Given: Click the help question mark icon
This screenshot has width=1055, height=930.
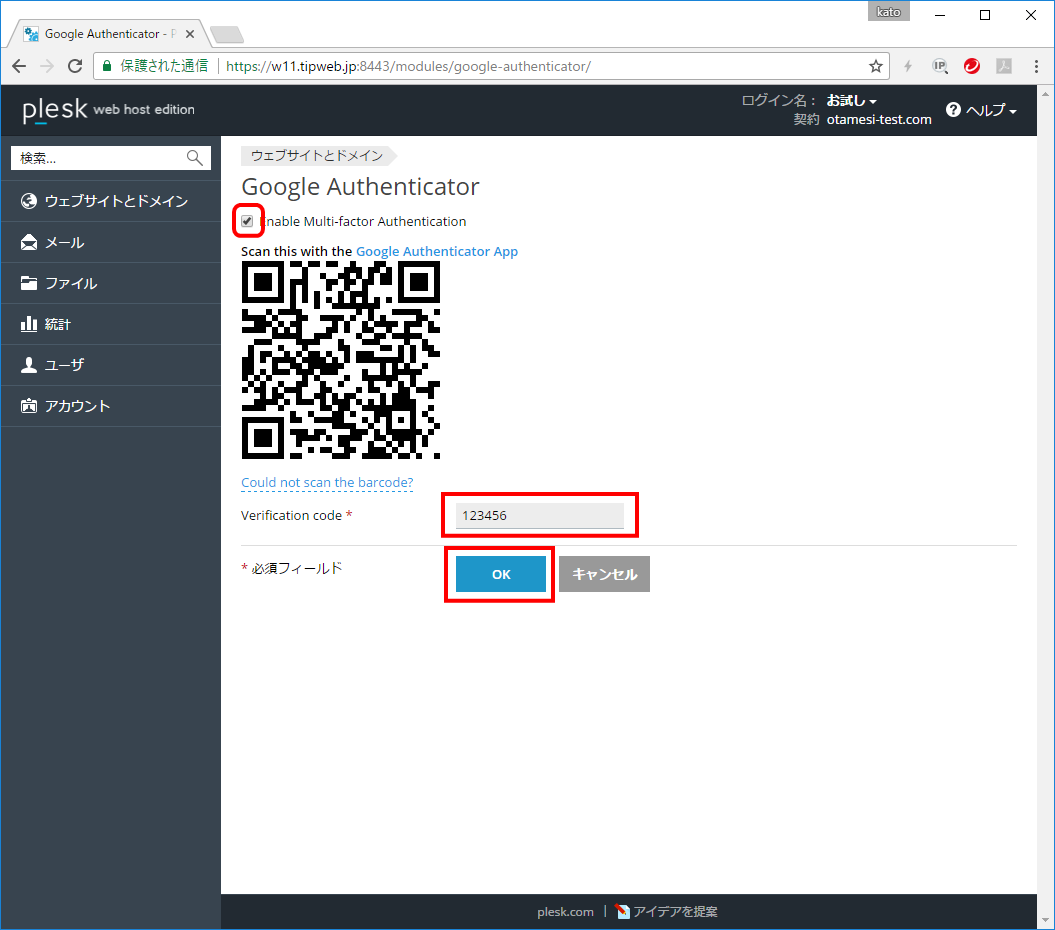Looking at the screenshot, I should (x=953, y=110).
